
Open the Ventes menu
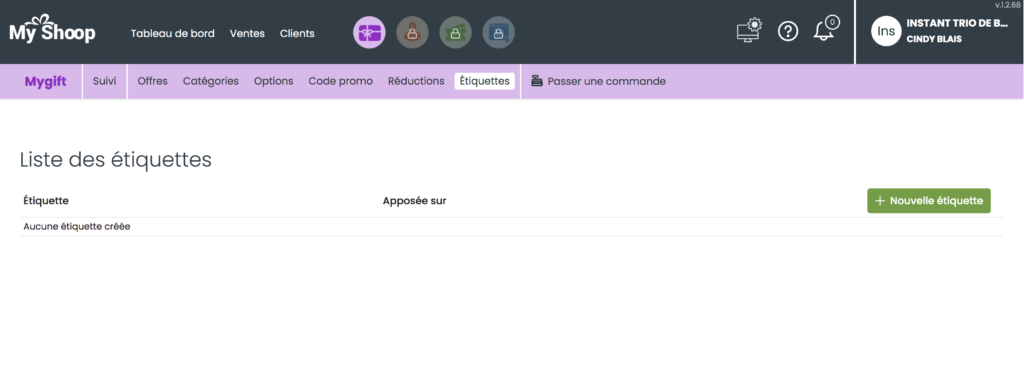pyautogui.click(x=248, y=33)
